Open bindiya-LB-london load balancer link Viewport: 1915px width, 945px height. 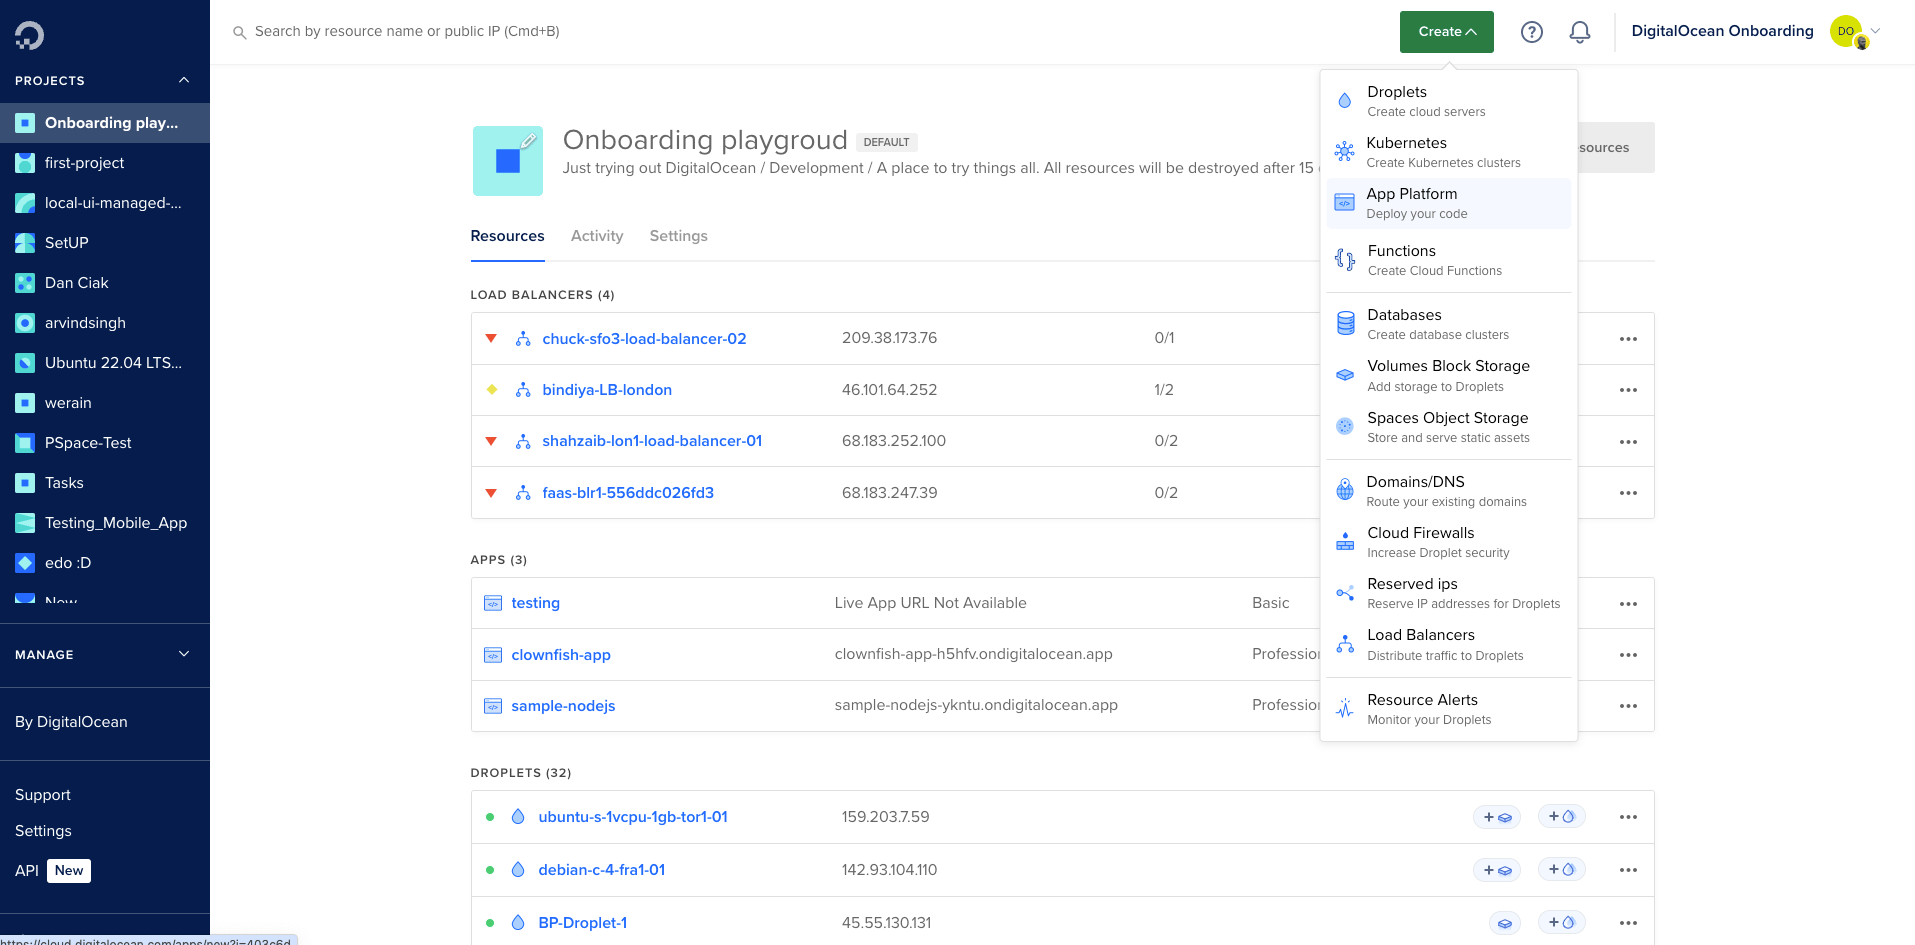tap(607, 390)
